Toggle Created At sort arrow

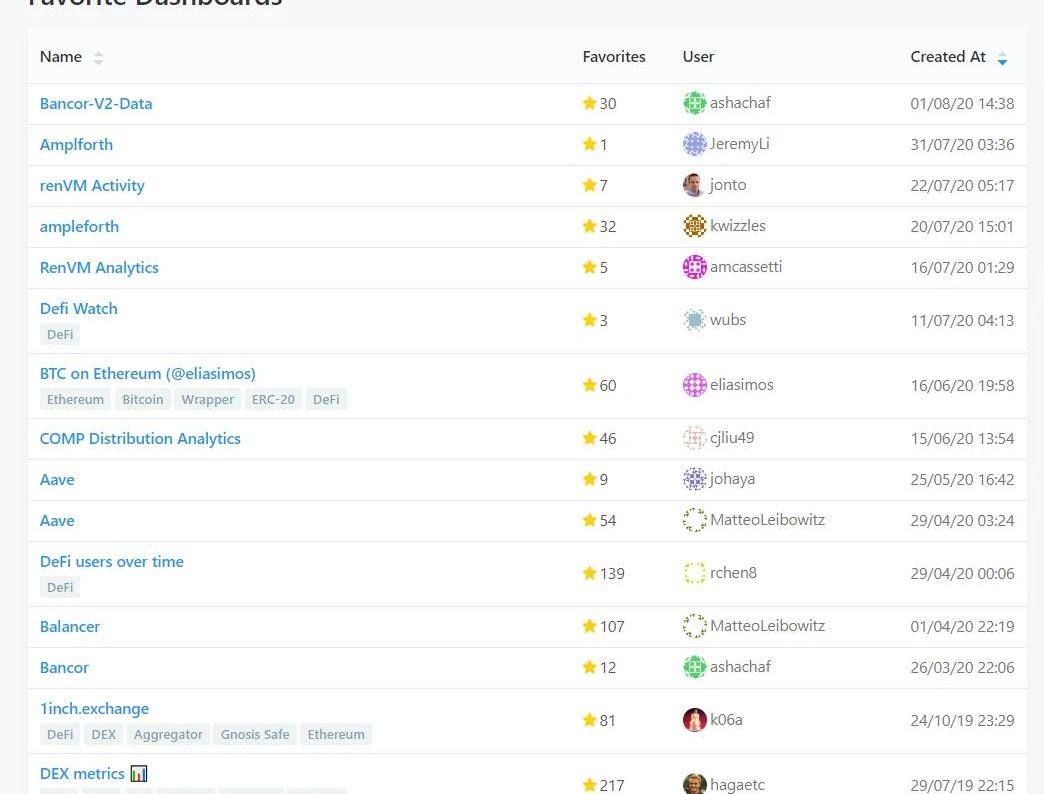(1002, 59)
